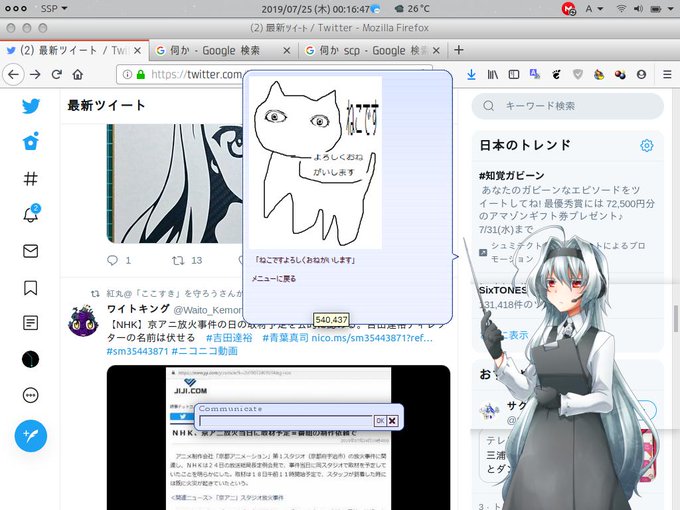The height and width of the screenshot is (510, 680).
Task: Go to Twitter Home house icon
Action: (31, 141)
